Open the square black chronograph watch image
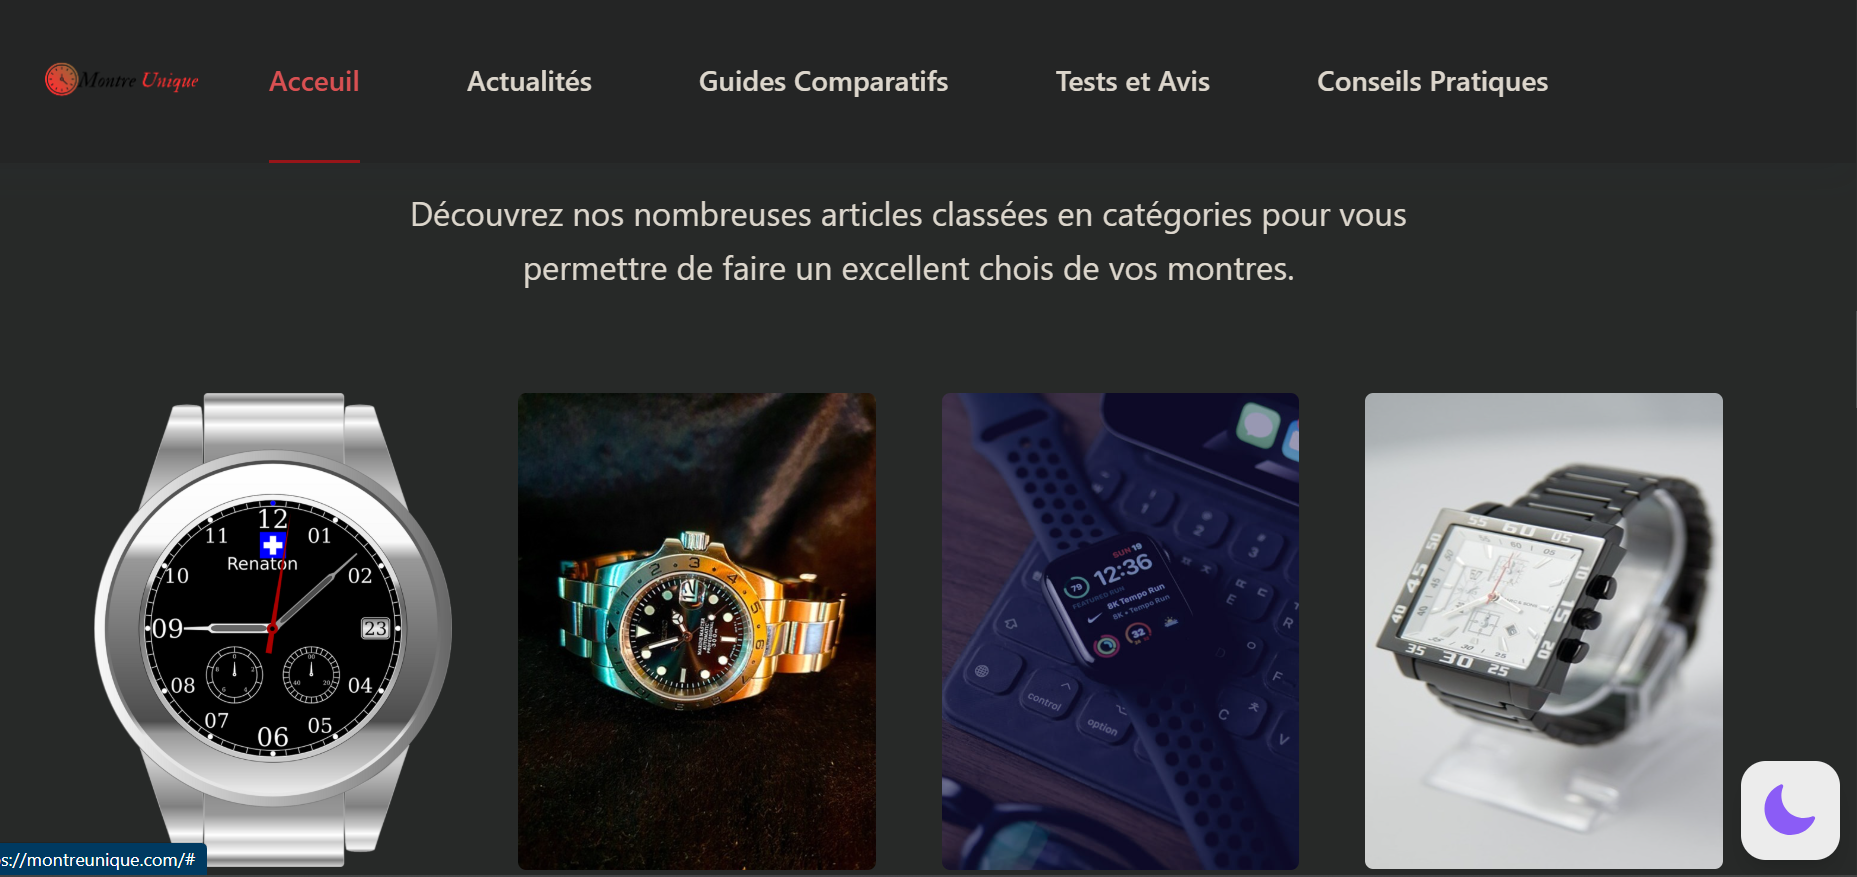Screen dimensions: 1857x877 point(1544,631)
